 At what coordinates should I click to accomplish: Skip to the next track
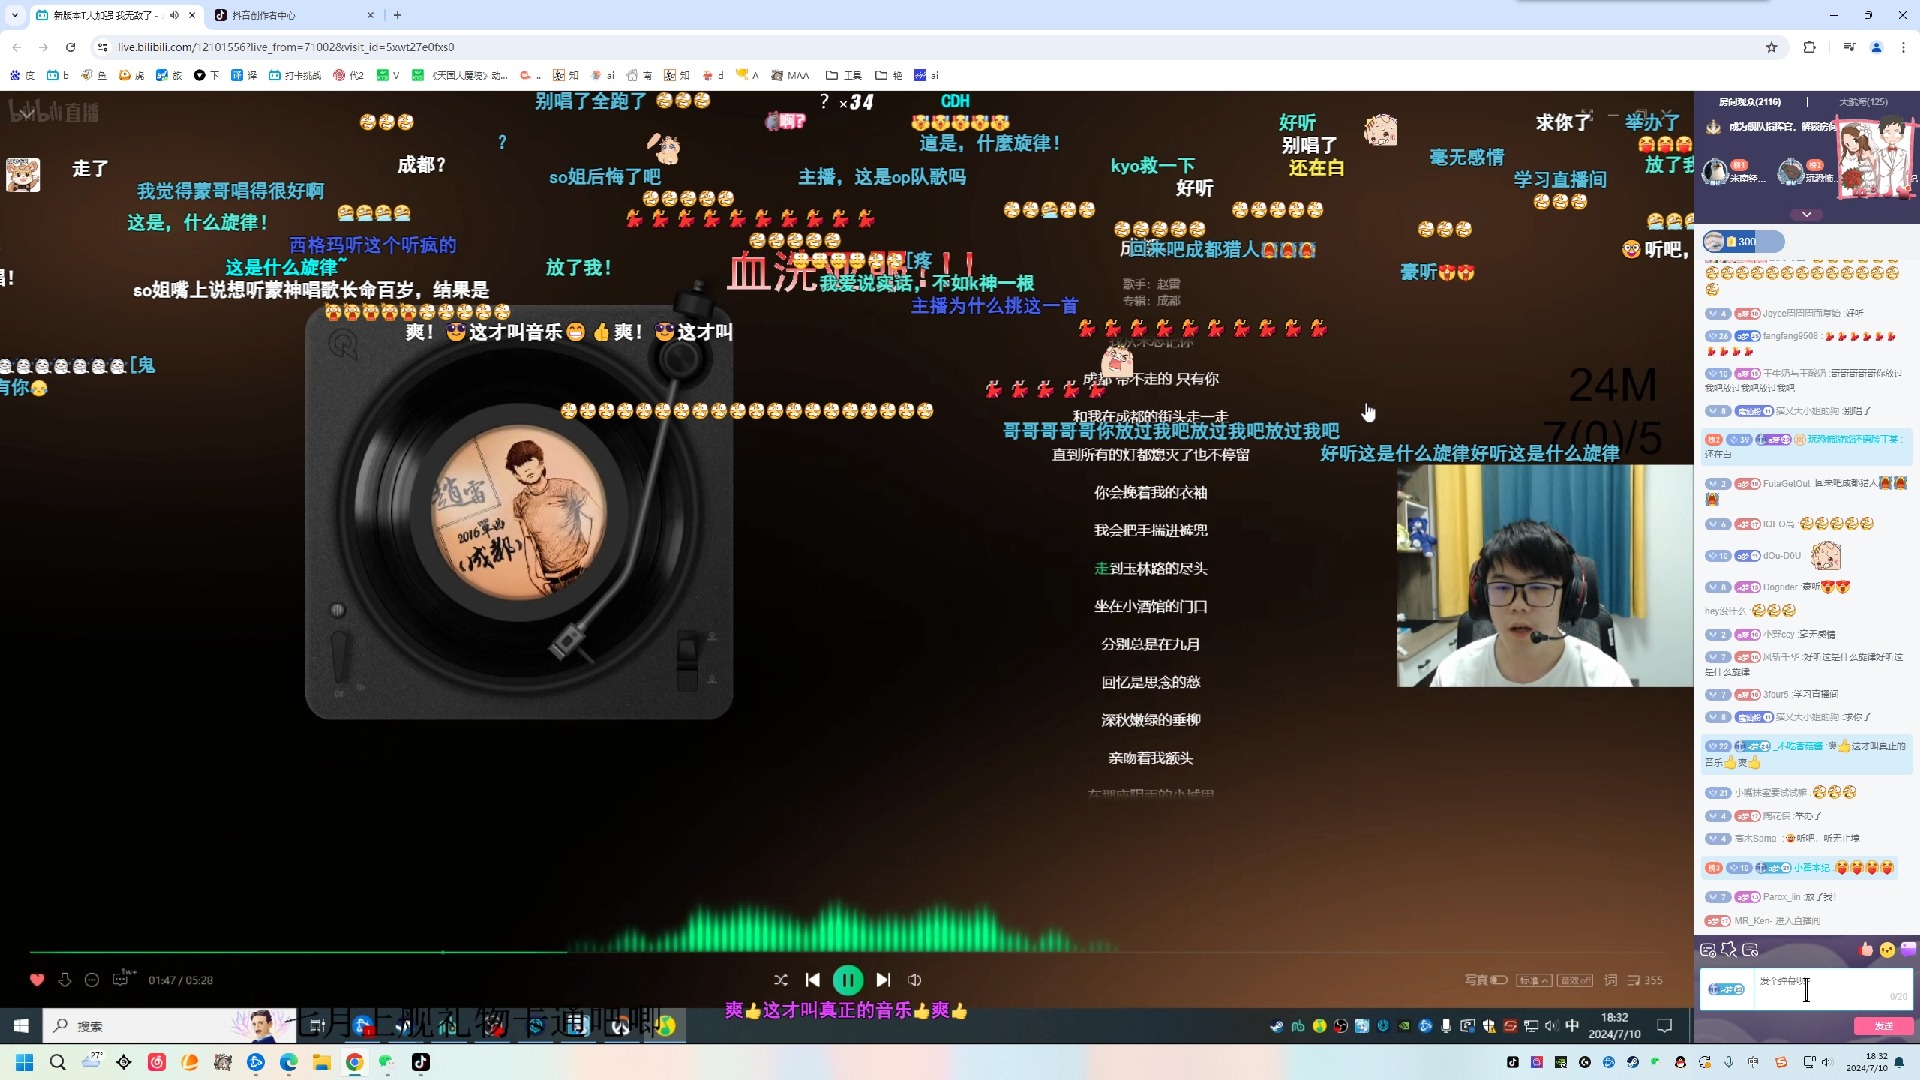point(883,980)
